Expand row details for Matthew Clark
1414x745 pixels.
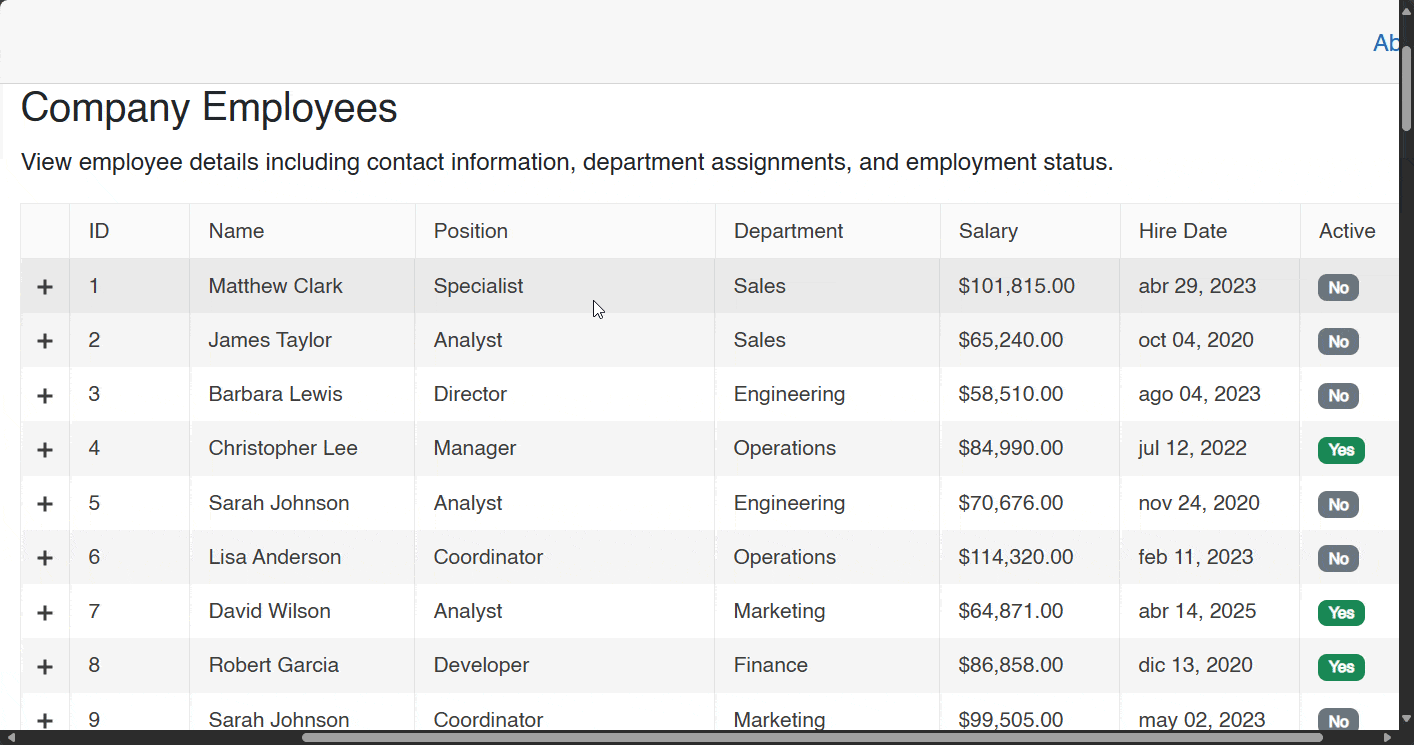coord(45,287)
